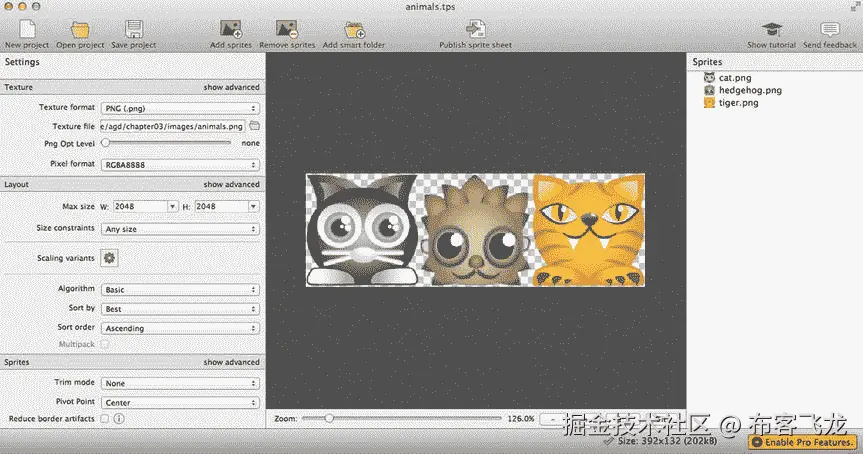Viewport: 863px width, 454px height.
Task: Open the Pivot Point dropdown
Action: click(x=179, y=402)
